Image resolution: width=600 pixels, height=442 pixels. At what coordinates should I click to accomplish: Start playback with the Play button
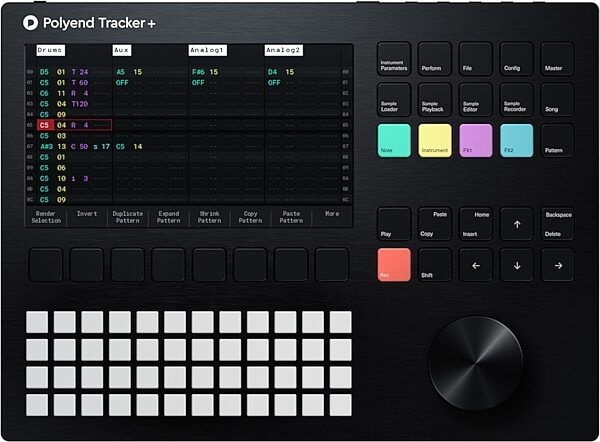(394, 224)
